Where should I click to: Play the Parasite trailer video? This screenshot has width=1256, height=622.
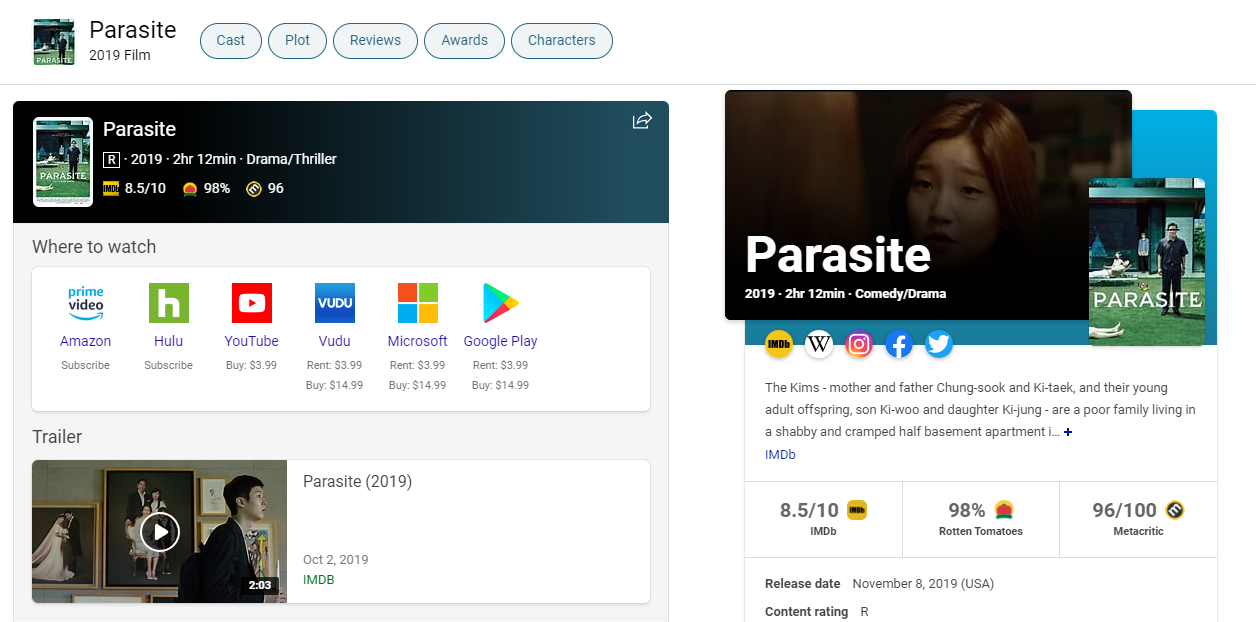tap(160, 531)
